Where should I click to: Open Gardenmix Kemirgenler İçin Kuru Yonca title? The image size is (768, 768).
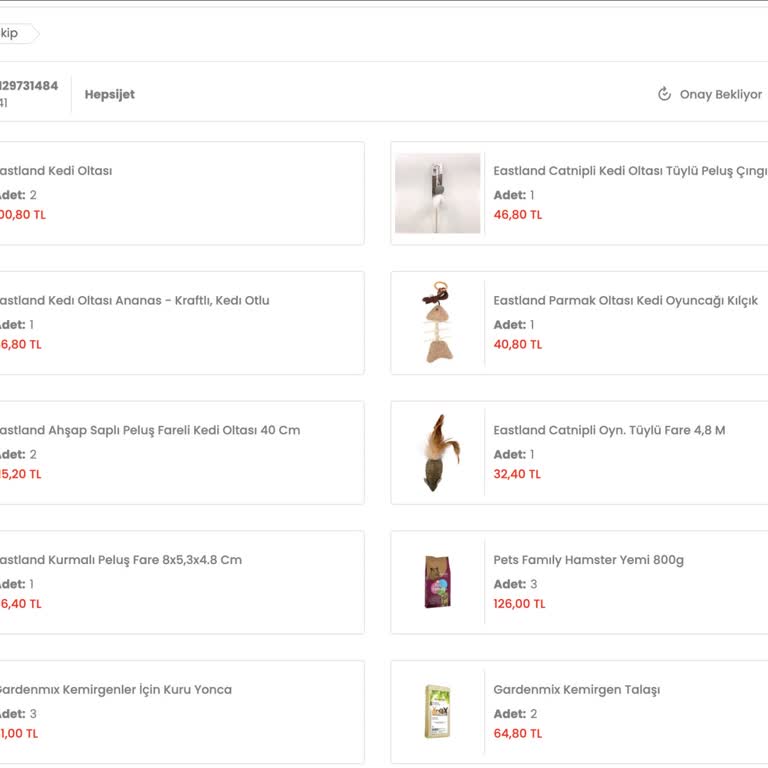click(x=115, y=690)
